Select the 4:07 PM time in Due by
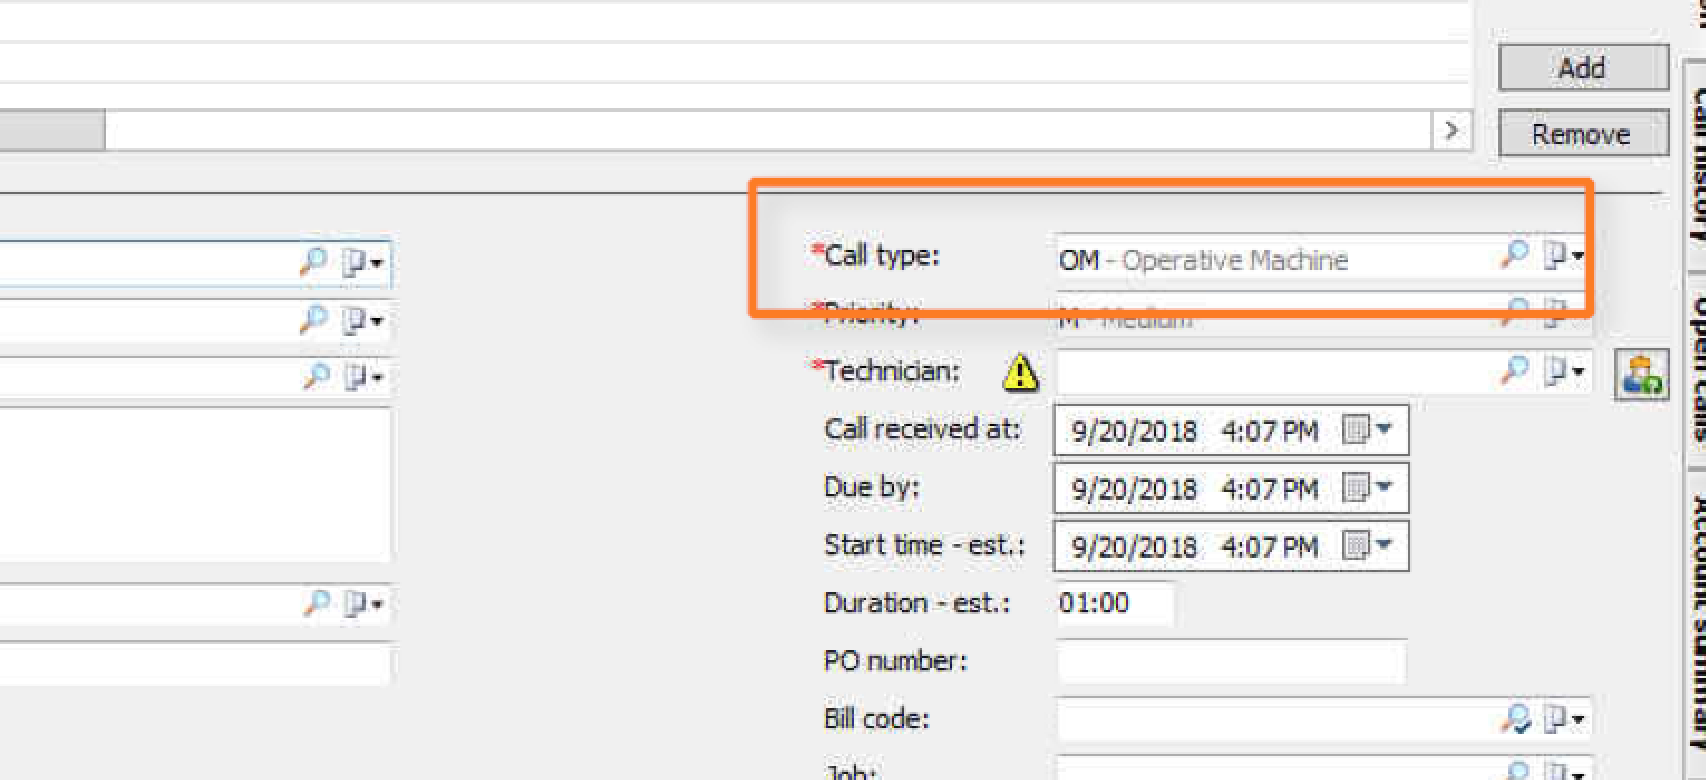The width and height of the screenshot is (1706, 780). 1270,490
